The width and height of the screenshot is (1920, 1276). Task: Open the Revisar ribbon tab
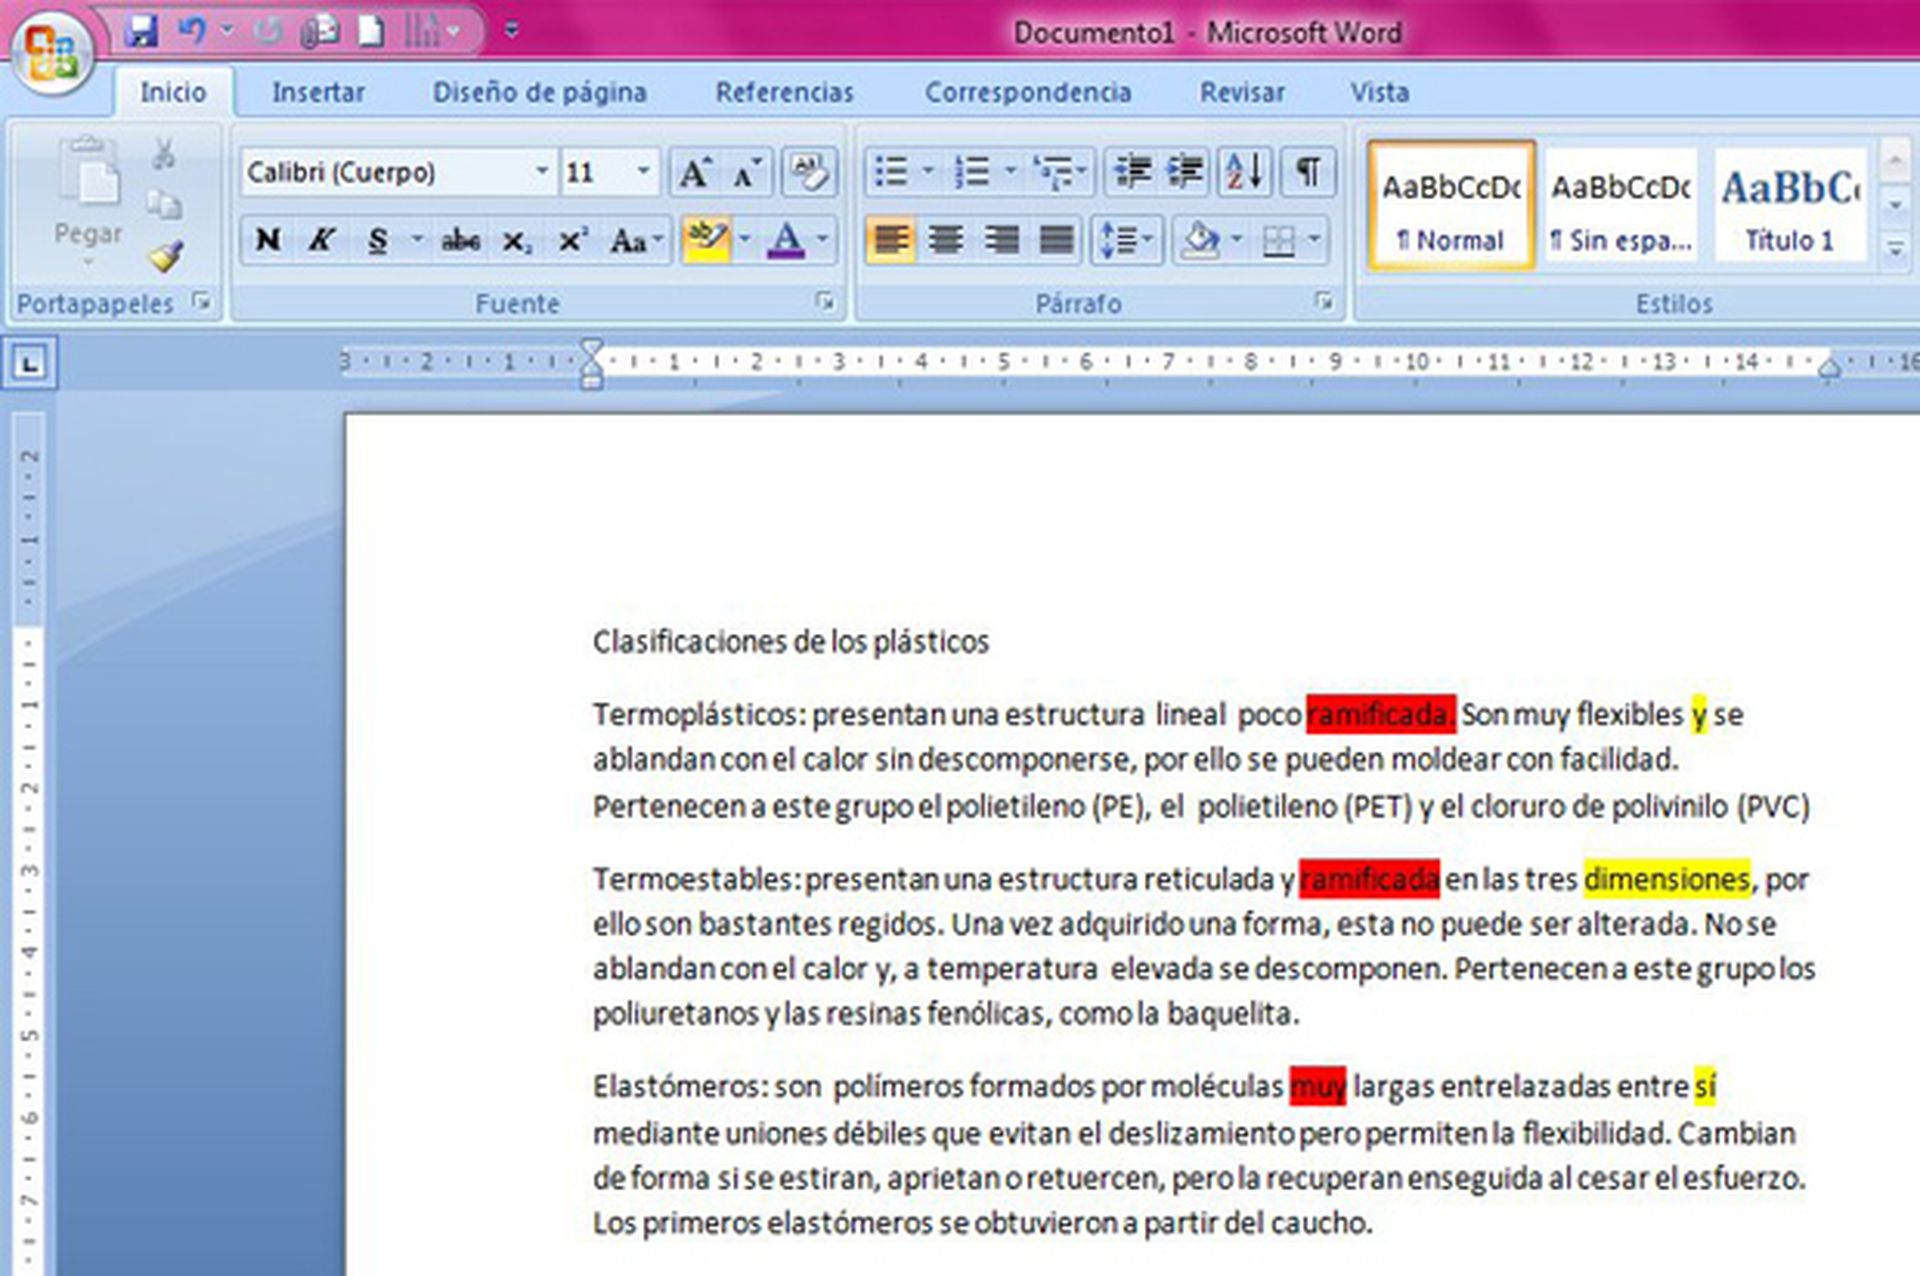pyautogui.click(x=1242, y=92)
